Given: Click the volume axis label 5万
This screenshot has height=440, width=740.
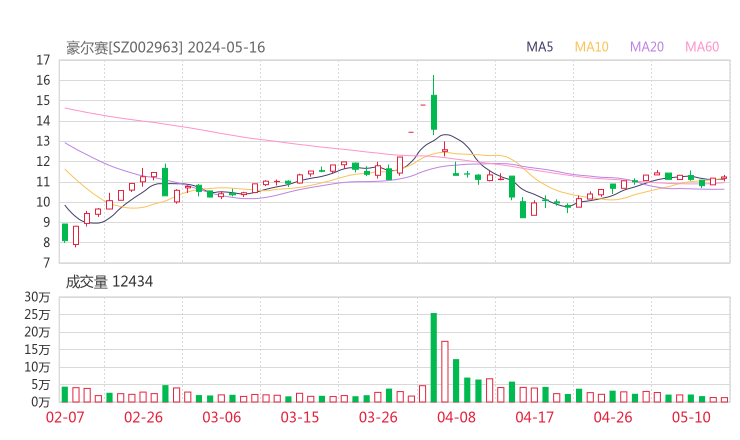Looking at the screenshot, I should (41, 385).
